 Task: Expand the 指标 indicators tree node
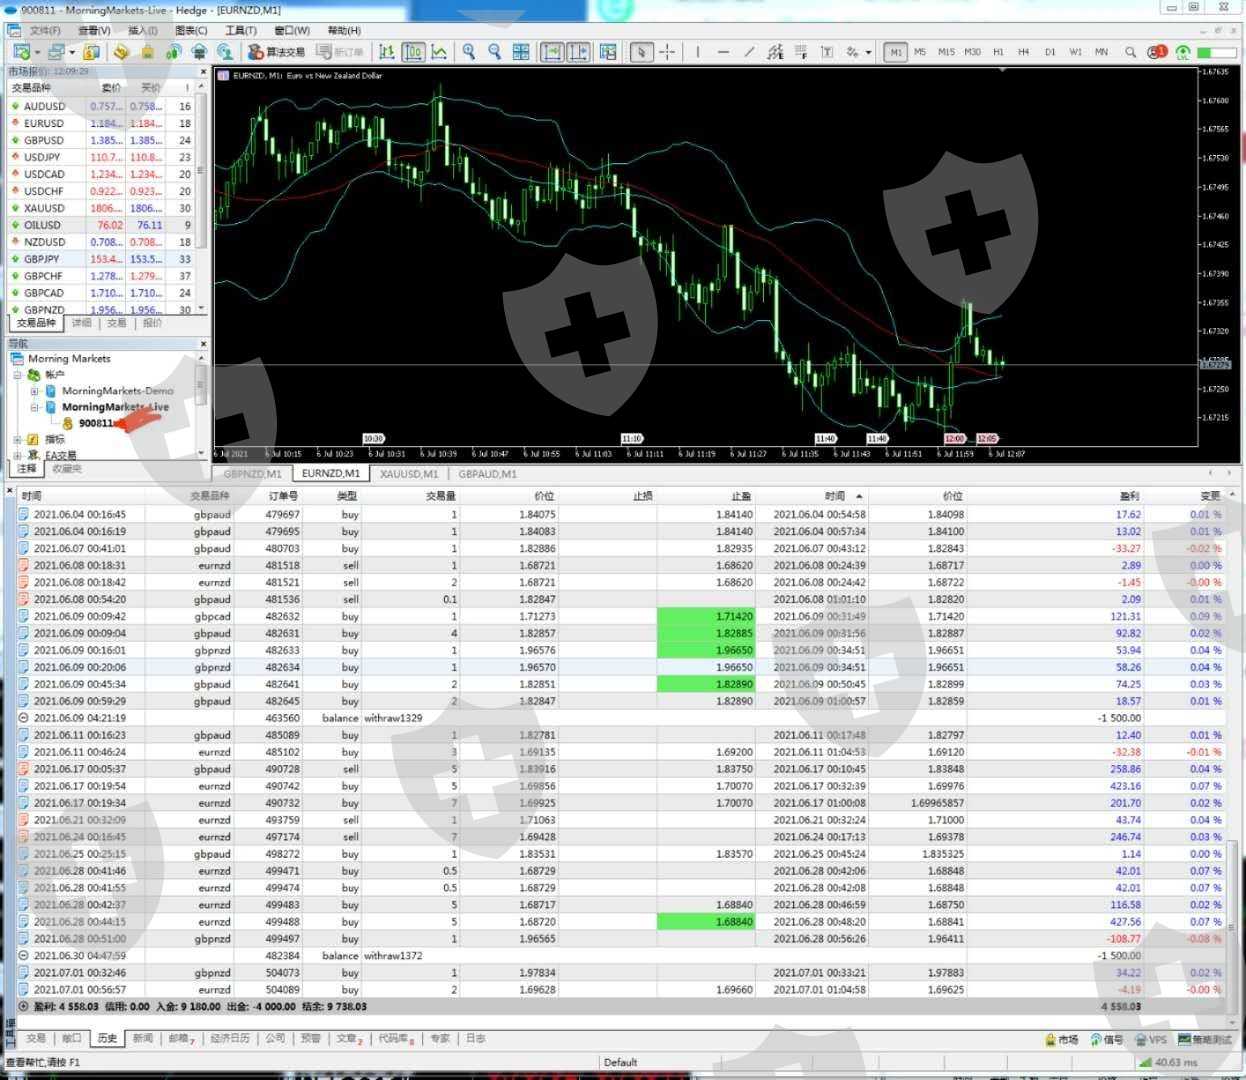(x=17, y=439)
